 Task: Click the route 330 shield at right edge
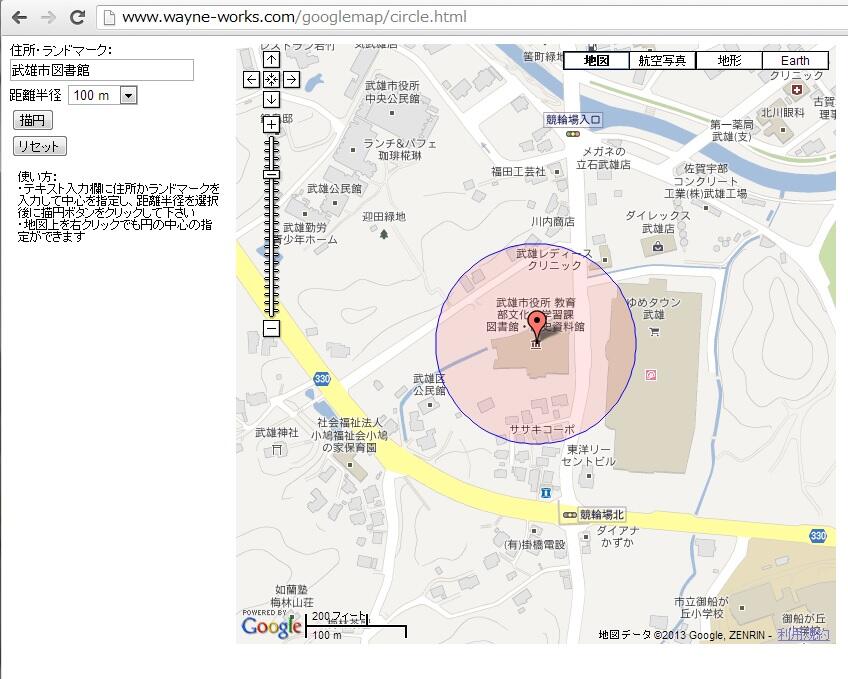(x=818, y=535)
